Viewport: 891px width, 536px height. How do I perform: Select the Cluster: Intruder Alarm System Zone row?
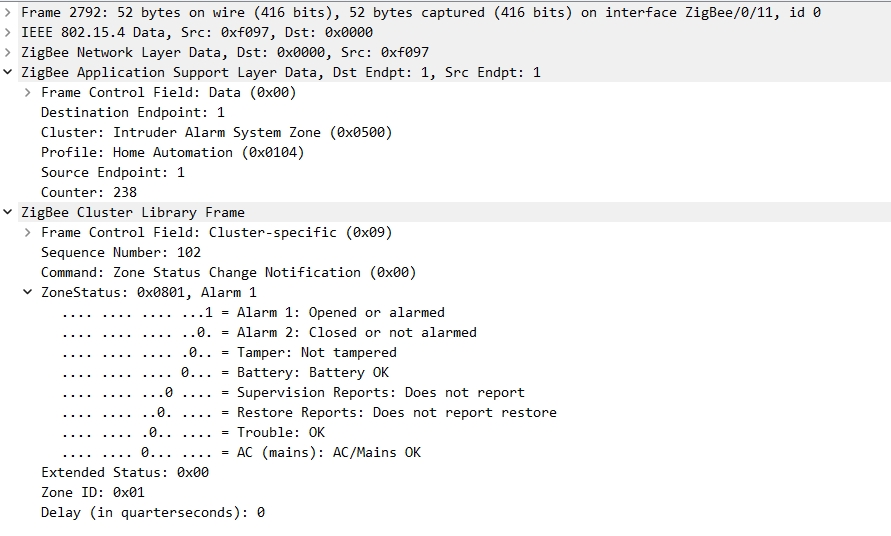[x=216, y=133]
